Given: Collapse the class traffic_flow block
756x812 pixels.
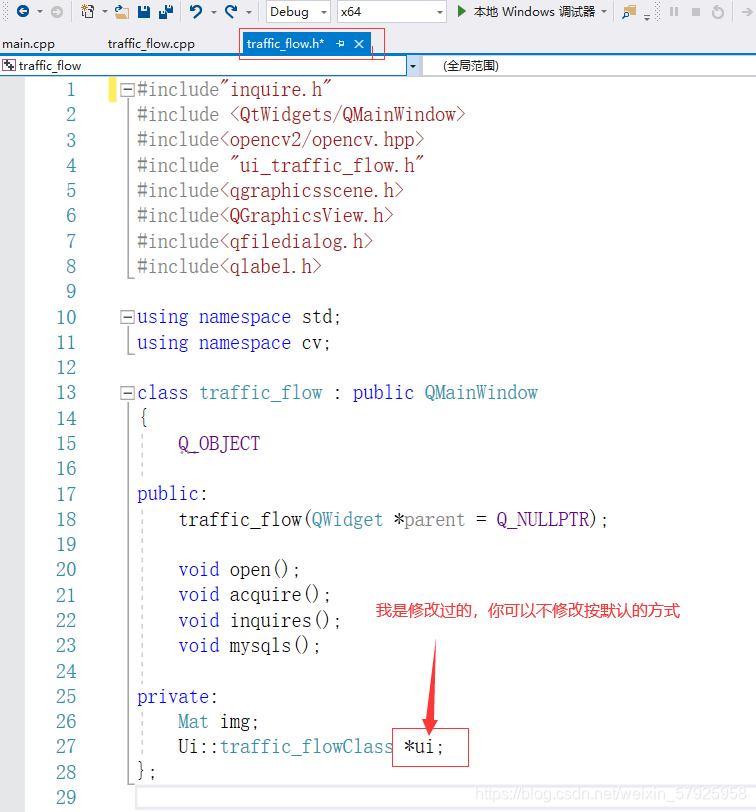Looking at the screenshot, I should click(127, 393).
